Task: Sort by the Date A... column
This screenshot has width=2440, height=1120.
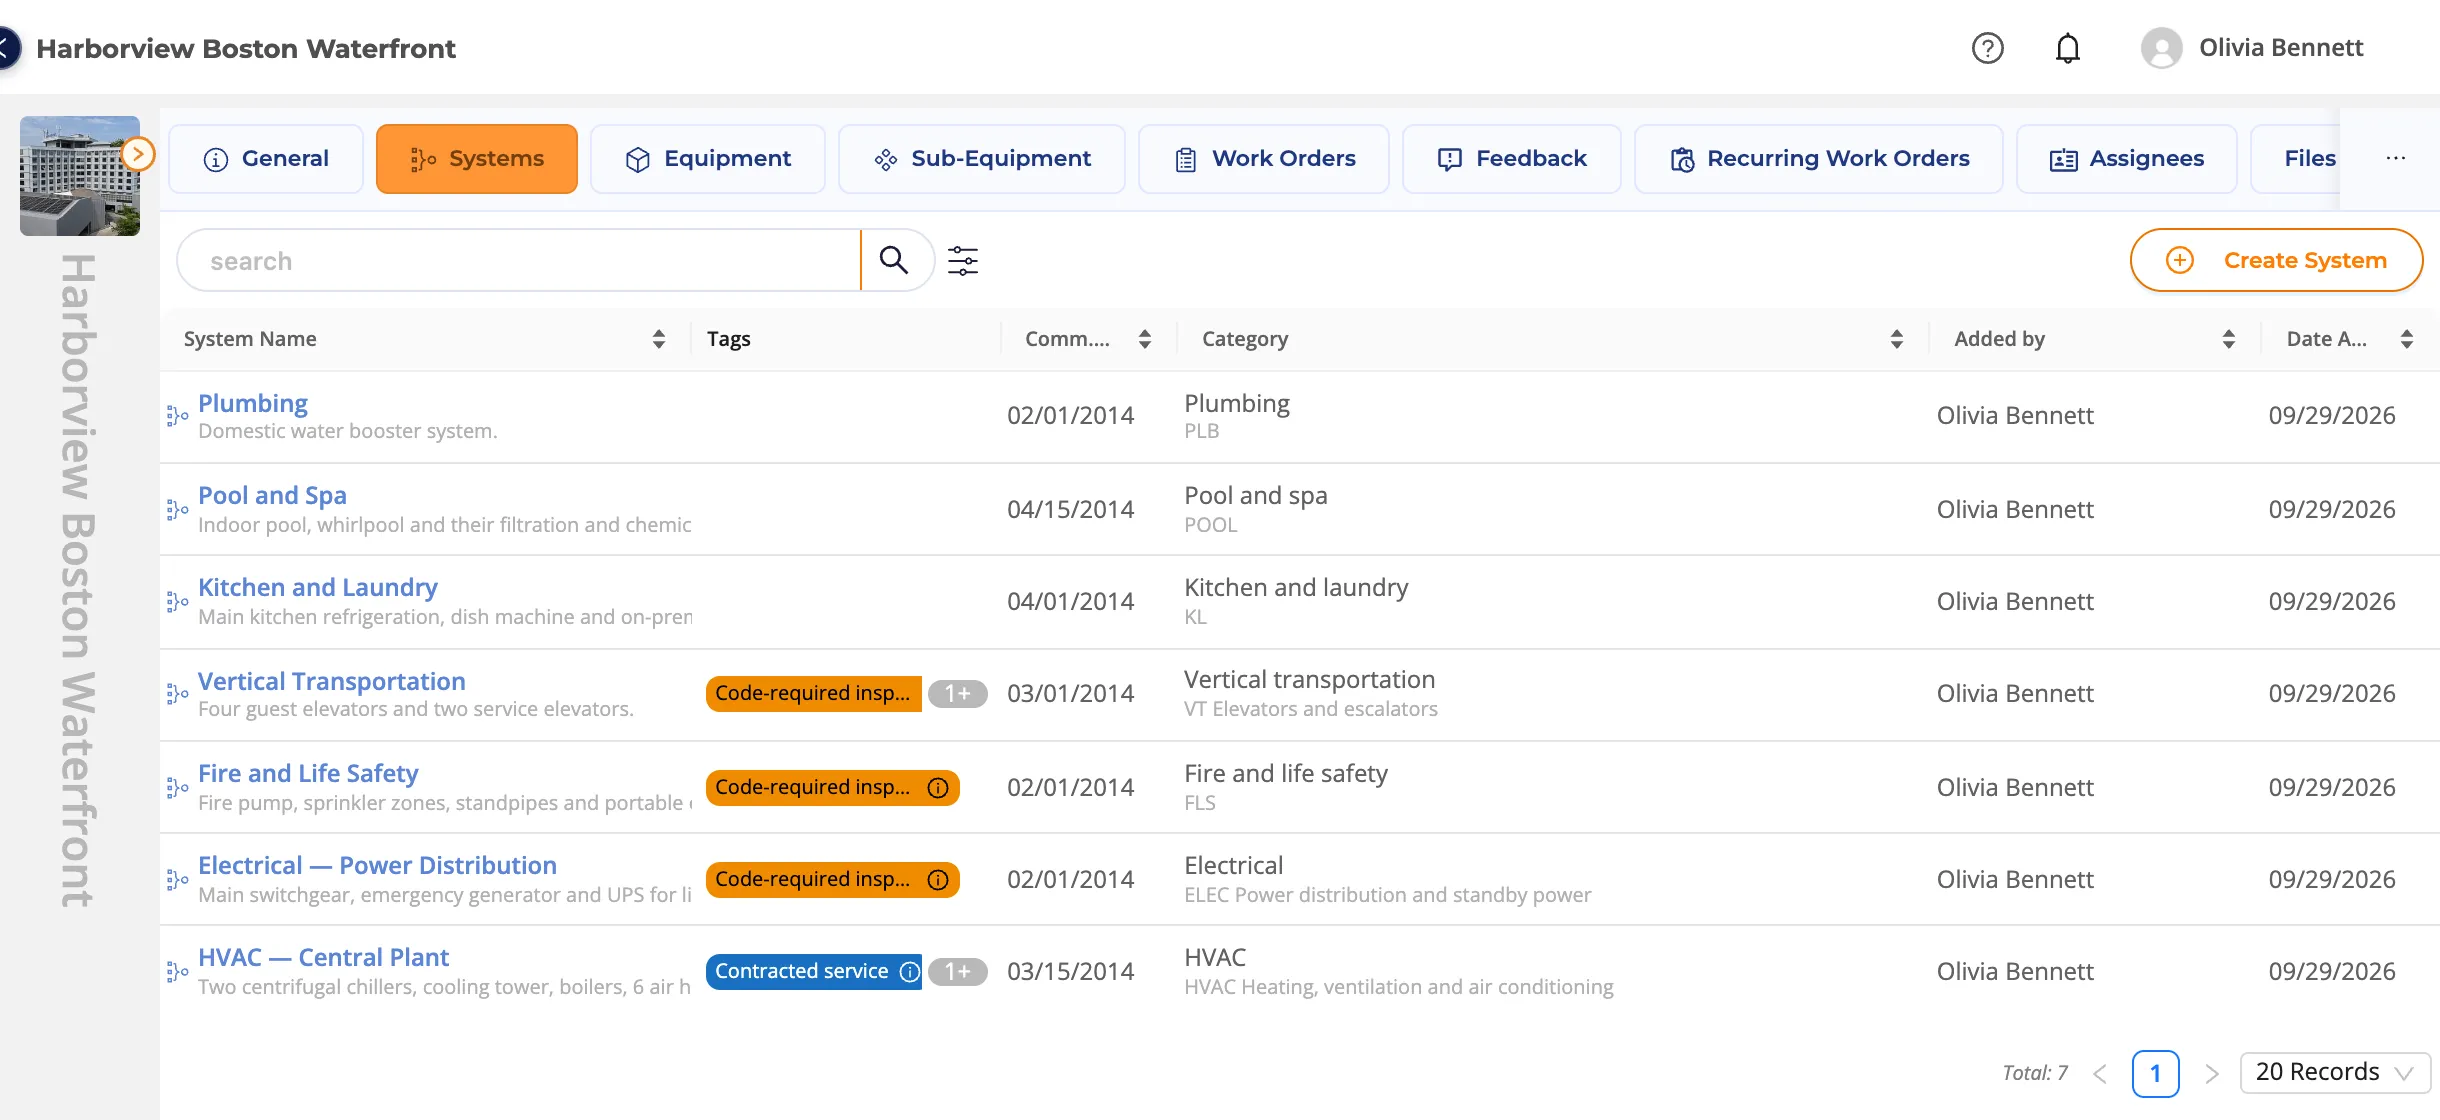Action: point(2407,339)
